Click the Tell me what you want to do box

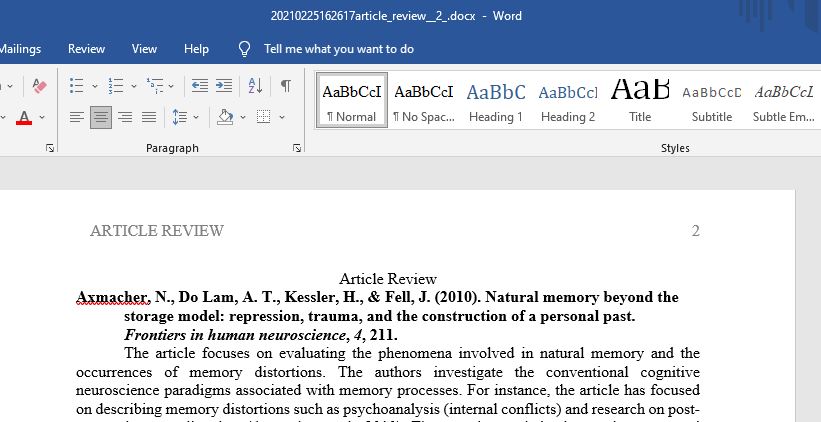[x=339, y=49]
